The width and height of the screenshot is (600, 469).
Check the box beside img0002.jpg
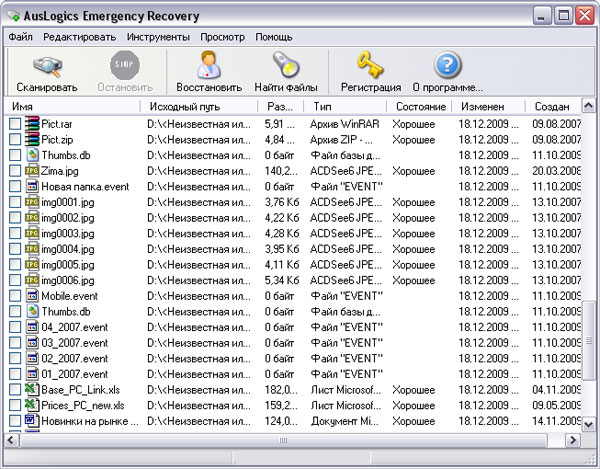[x=15, y=218]
